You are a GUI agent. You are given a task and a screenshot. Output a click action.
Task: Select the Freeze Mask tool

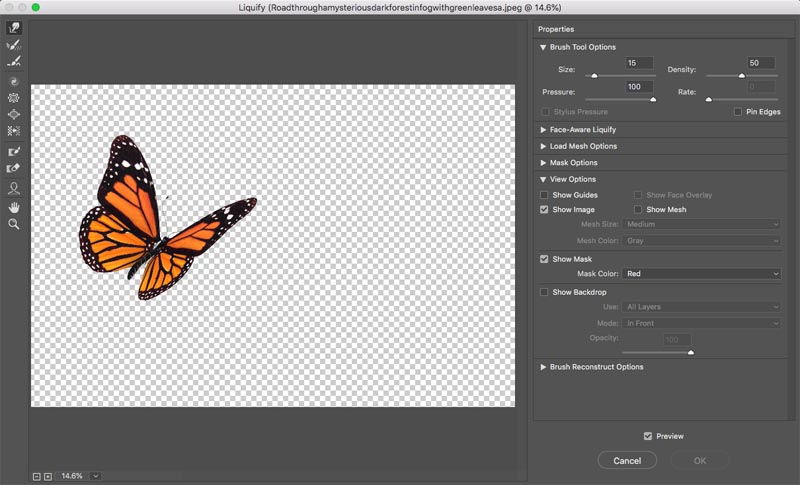[14, 152]
